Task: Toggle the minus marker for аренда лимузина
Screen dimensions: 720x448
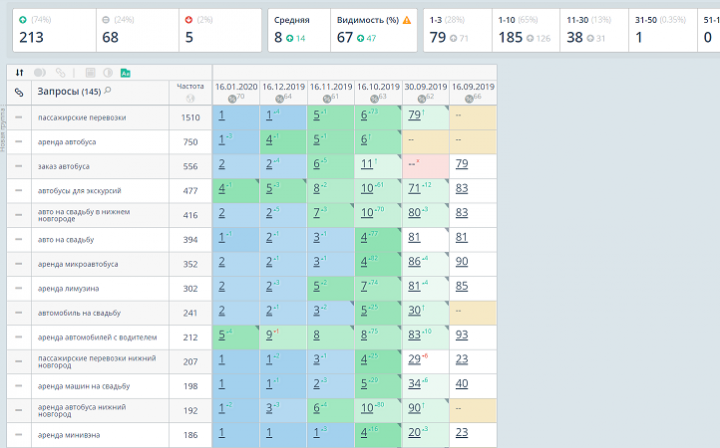Action: tap(19, 288)
